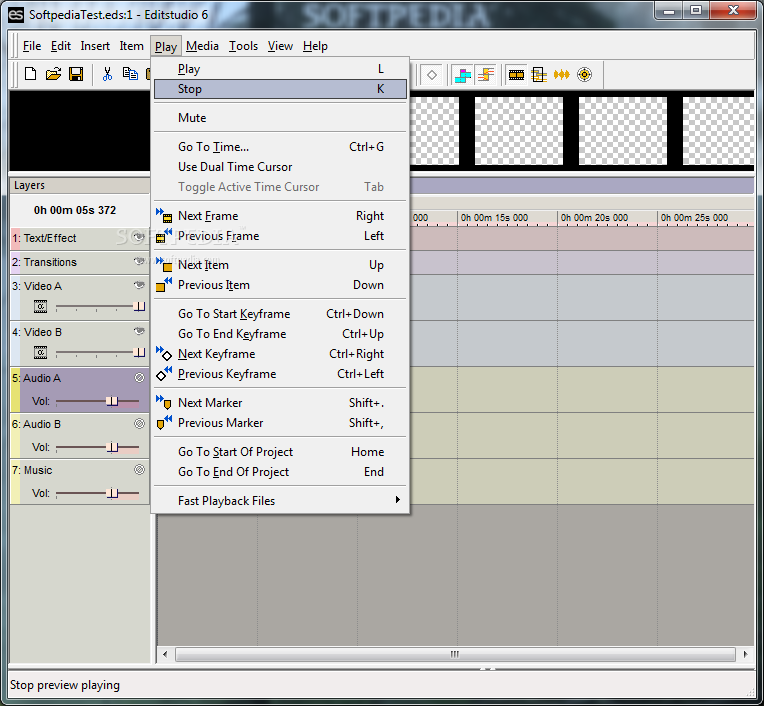Image resolution: width=764 pixels, height=706 pixels.
Task: Click the cyan-magenta blocks toolbar icon
Action: [462, 75]
